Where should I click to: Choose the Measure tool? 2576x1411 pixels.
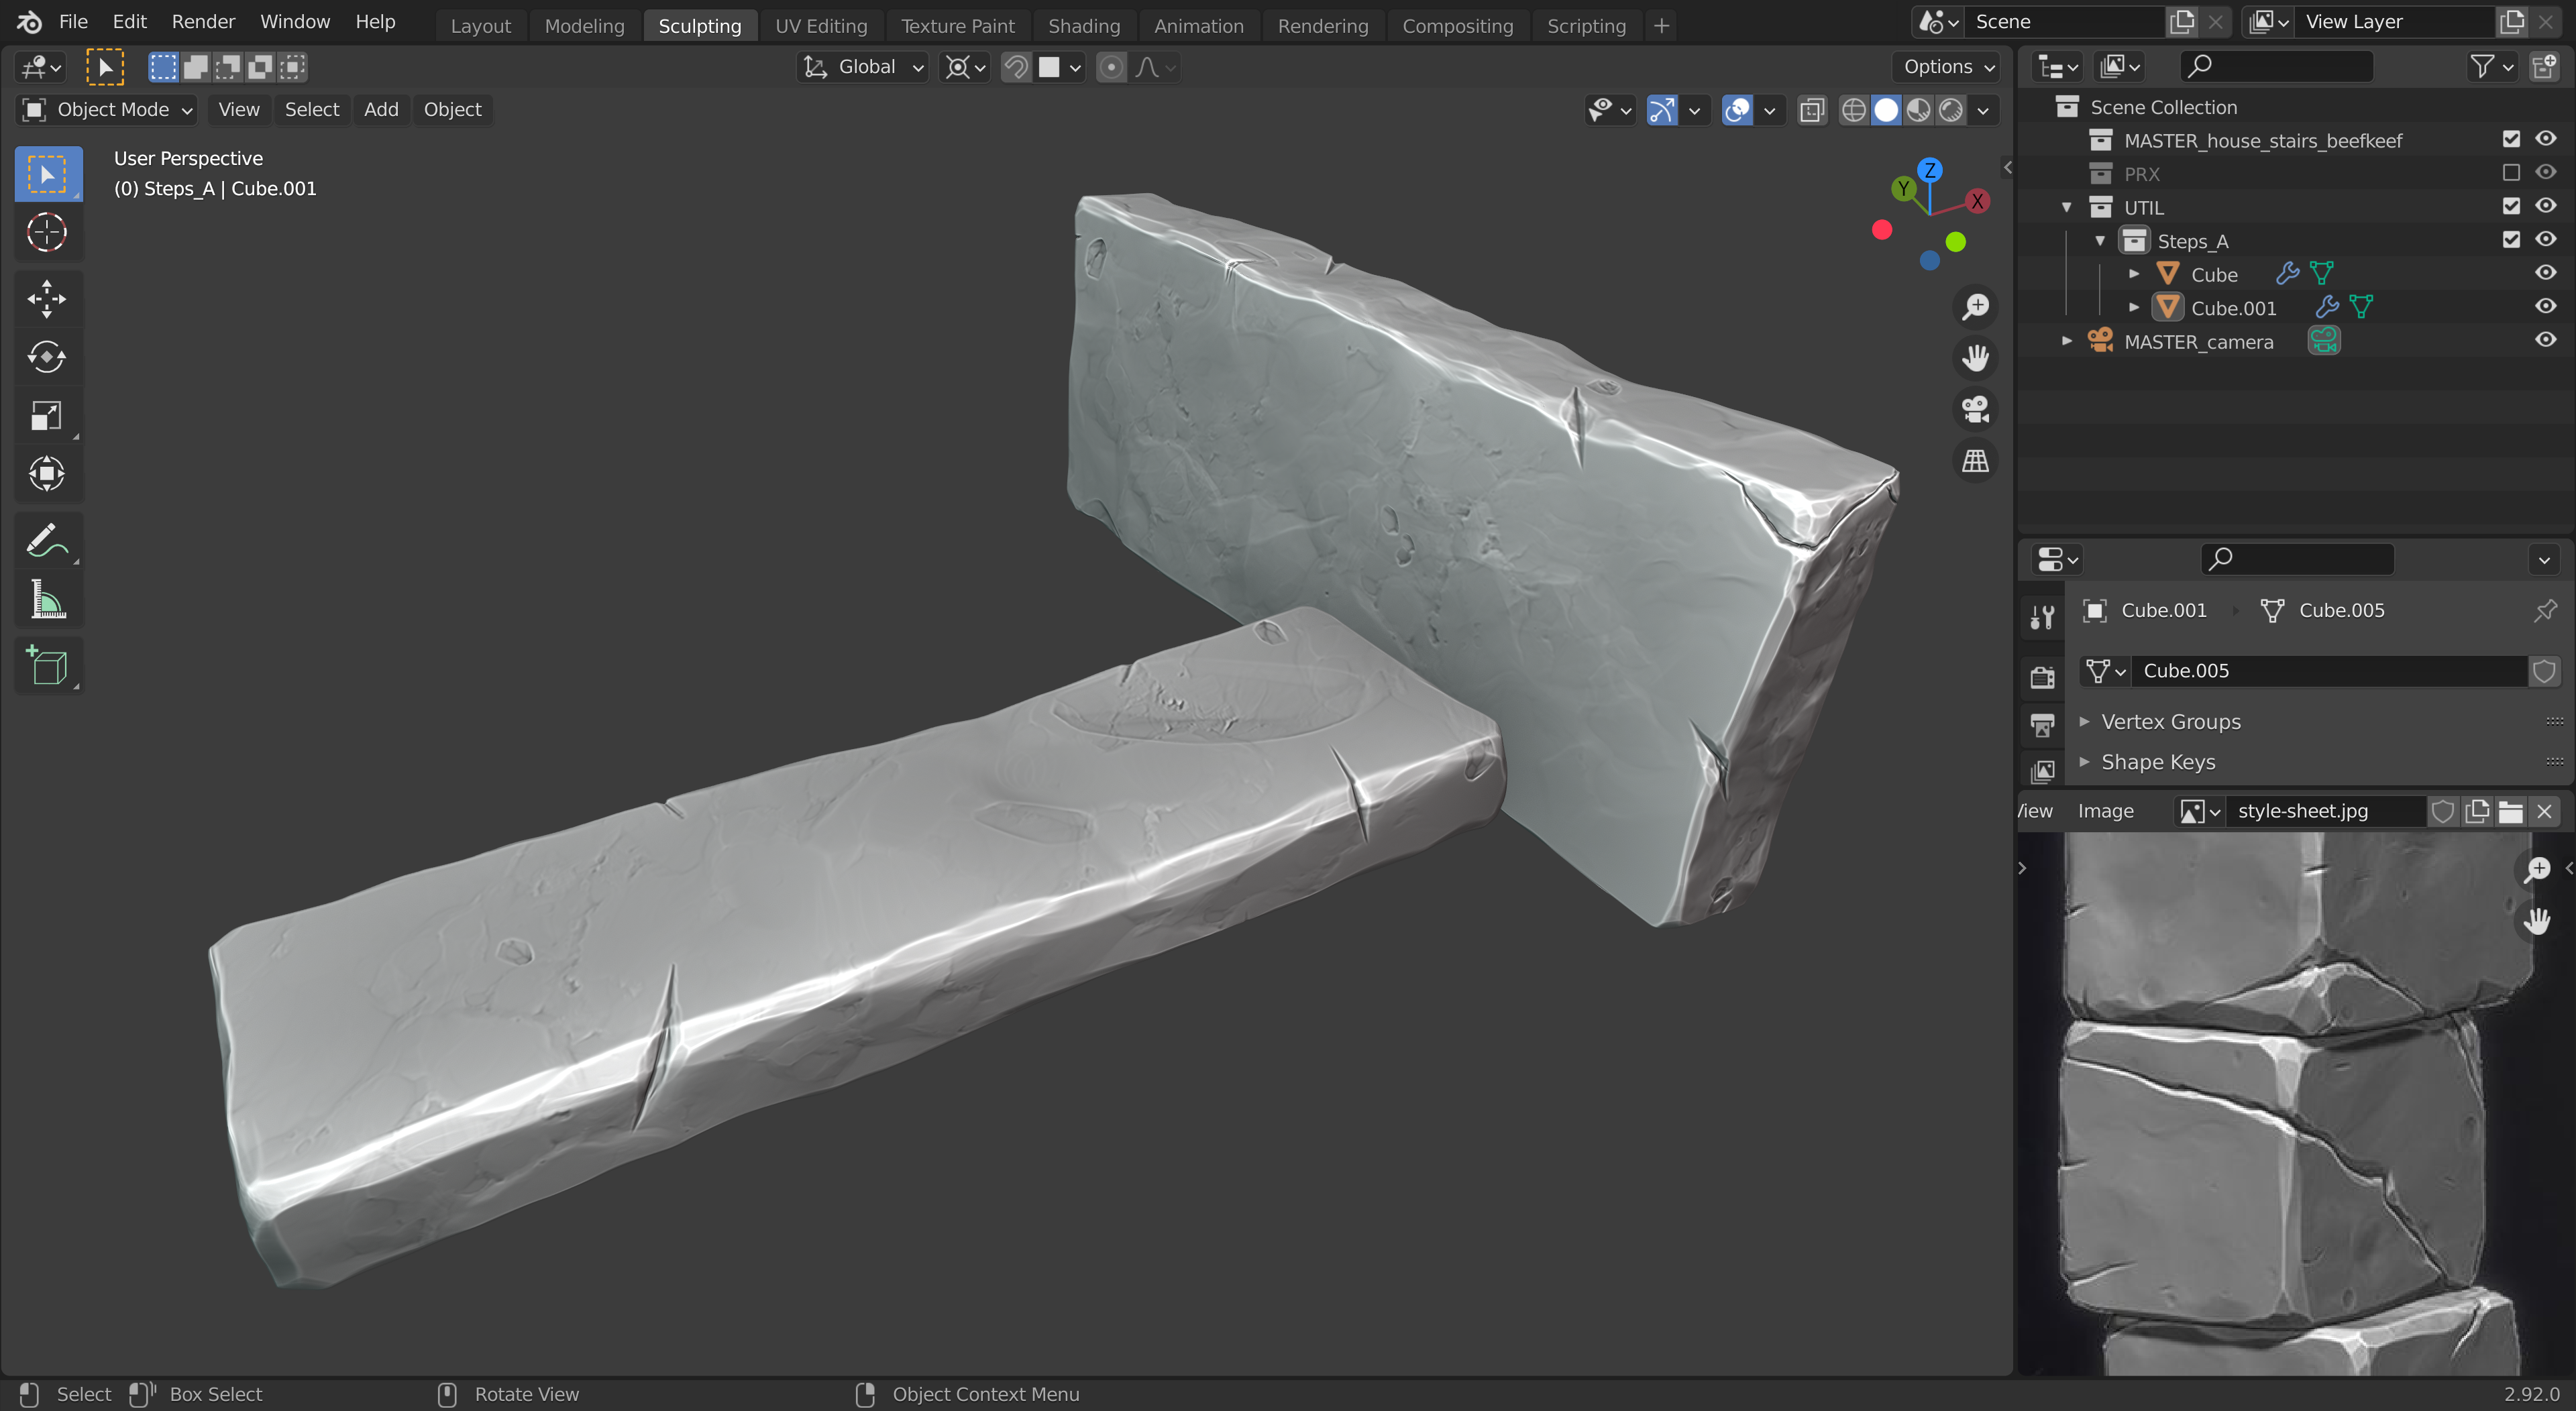[46, 600]
